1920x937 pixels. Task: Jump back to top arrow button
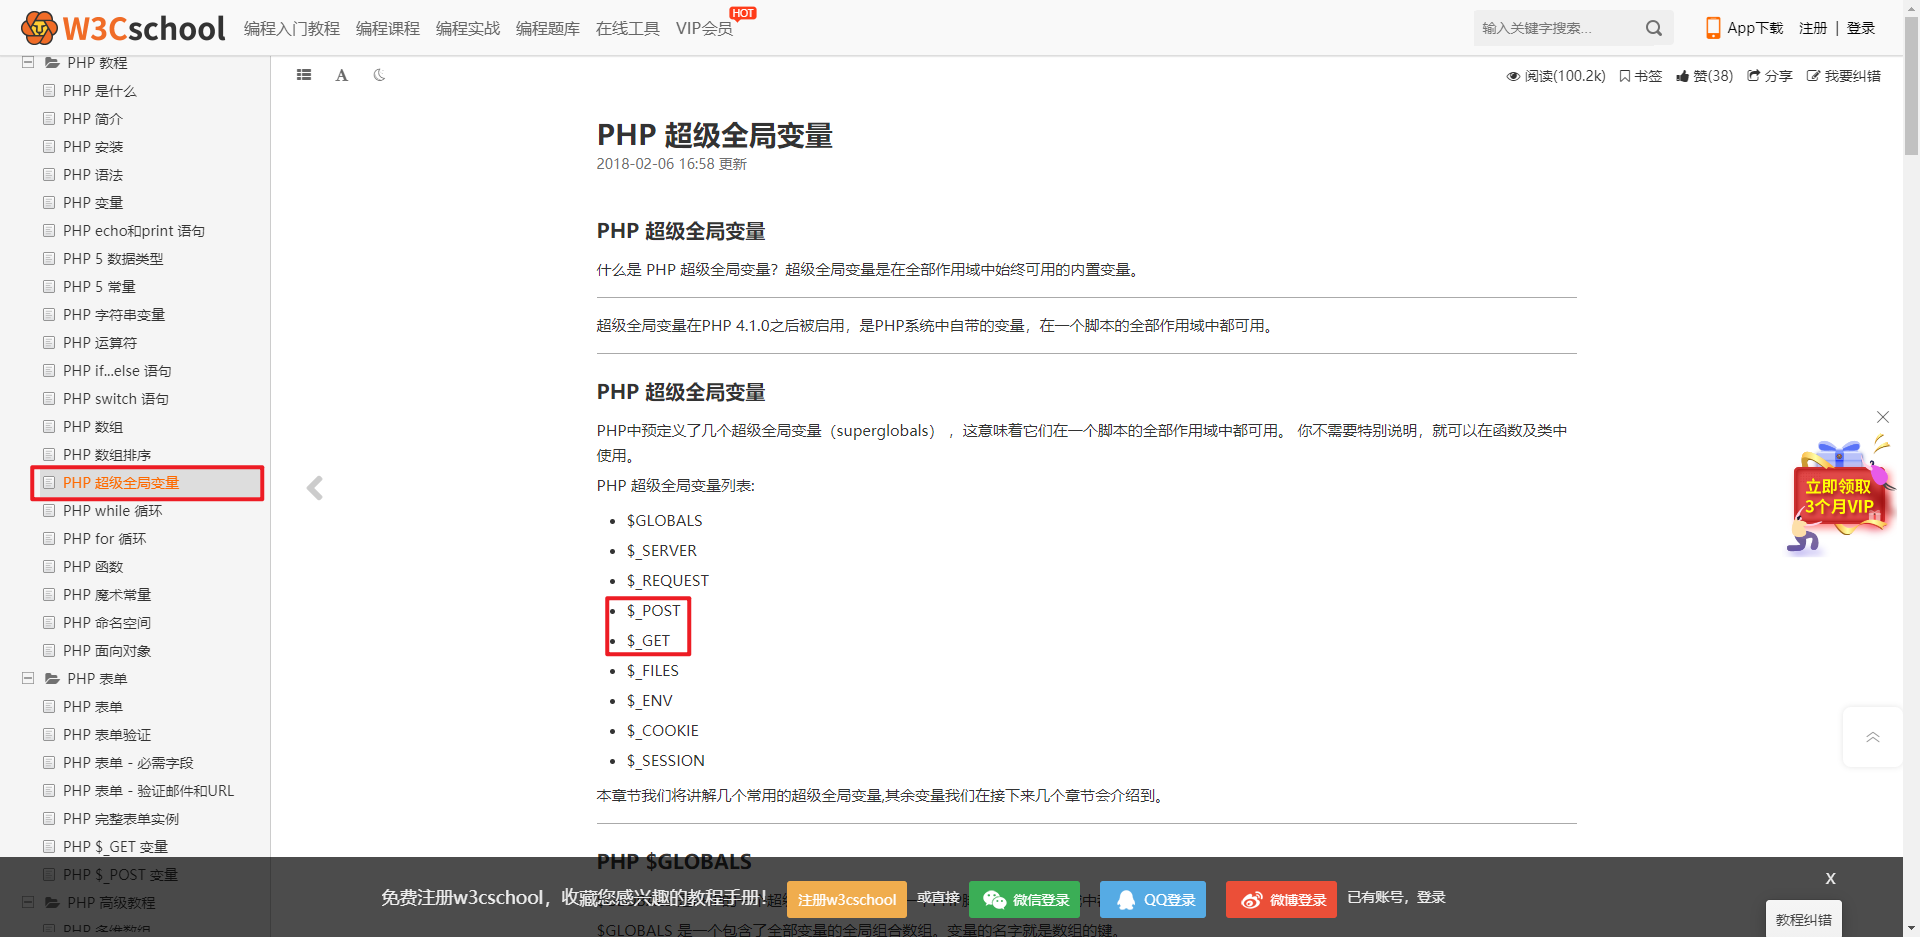[1872, 737]
